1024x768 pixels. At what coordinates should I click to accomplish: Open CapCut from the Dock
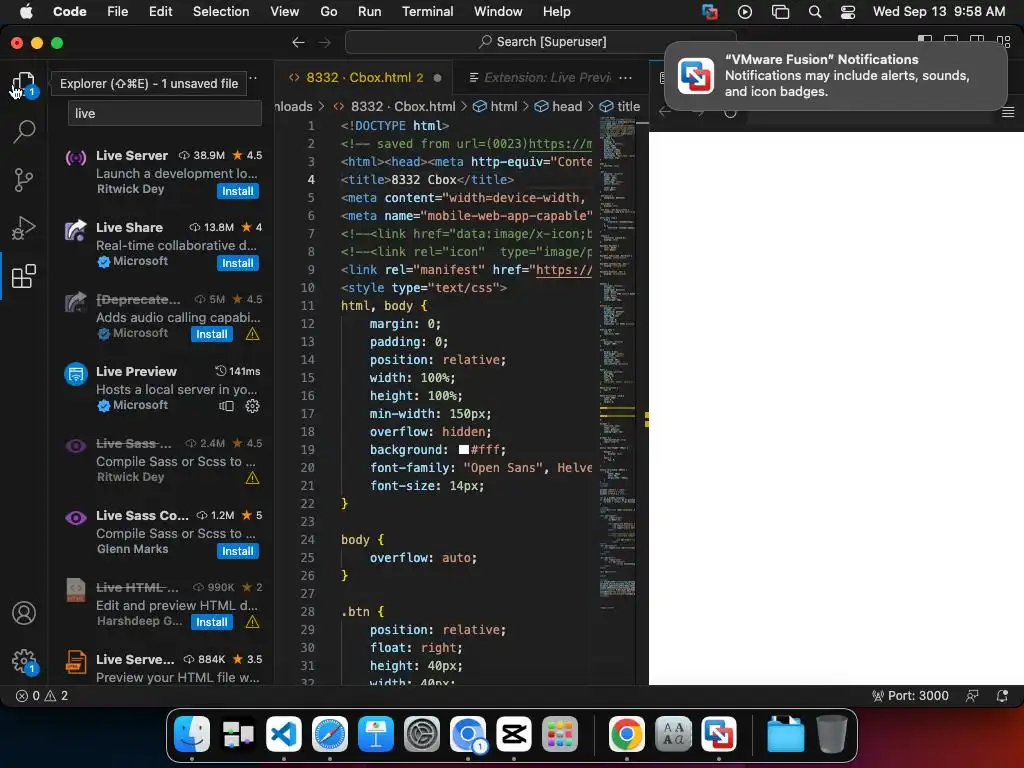514,734
